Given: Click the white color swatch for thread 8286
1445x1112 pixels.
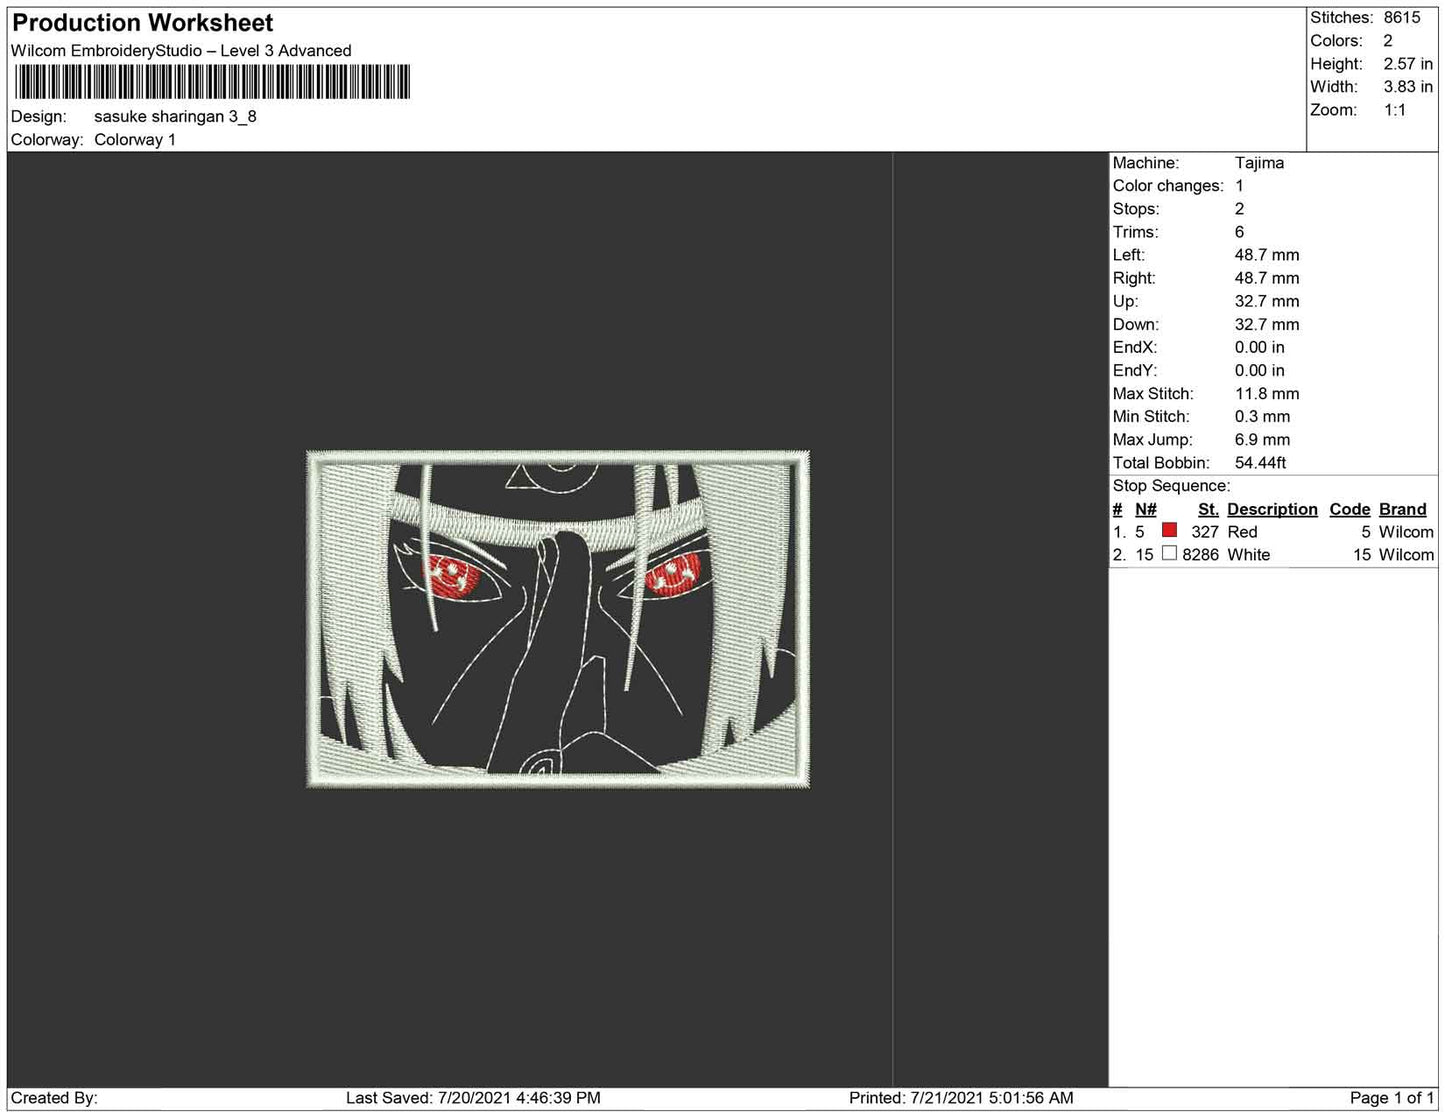Looking at the screenshot, I should (1169, 553).
